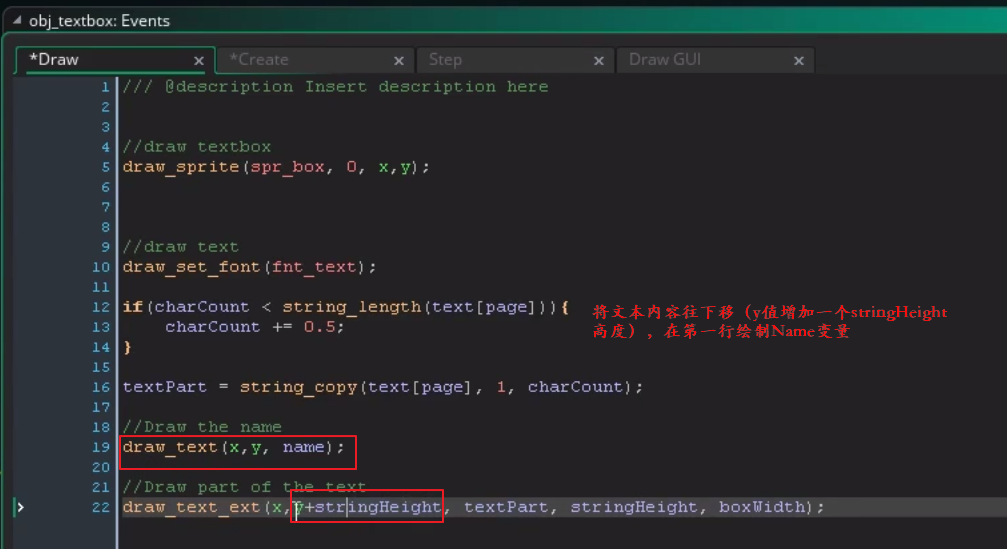Click closing brace on line 14

click(127, 347)
